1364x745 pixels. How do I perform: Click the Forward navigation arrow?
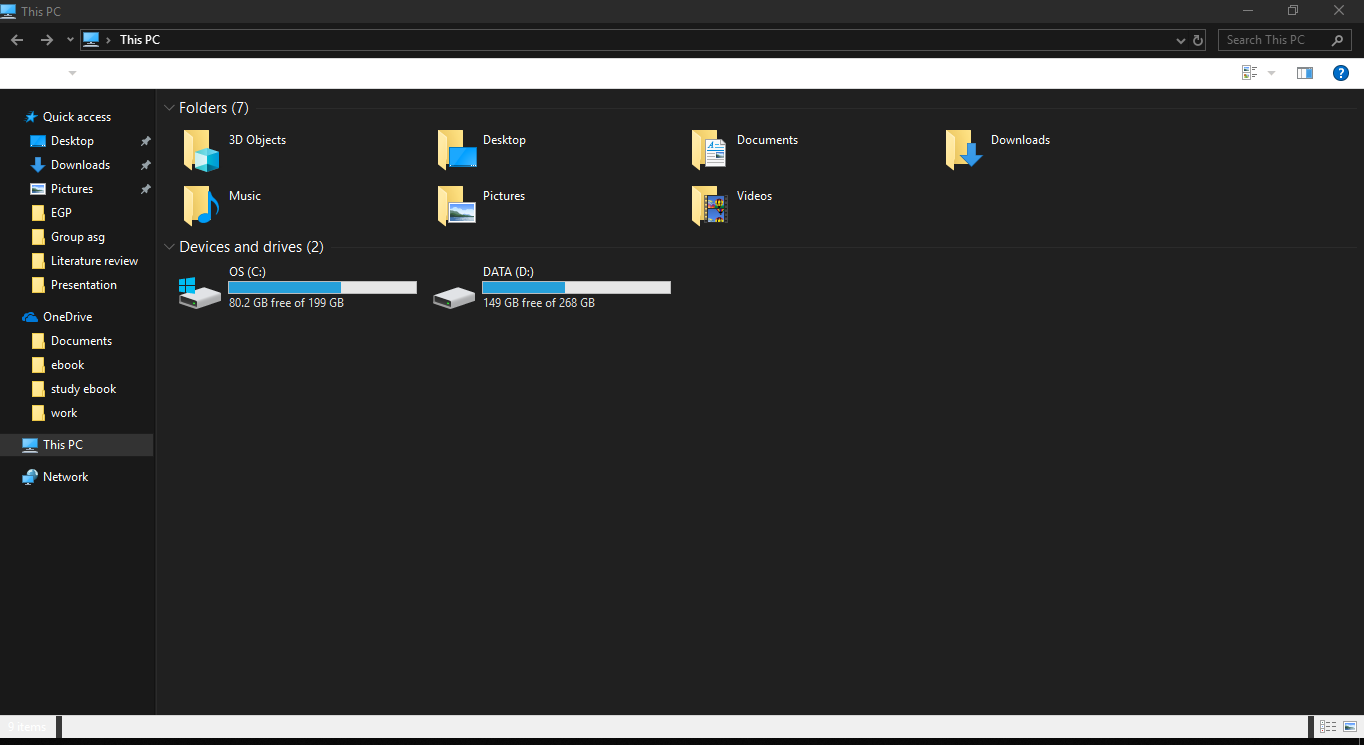[x=46, y=40]
